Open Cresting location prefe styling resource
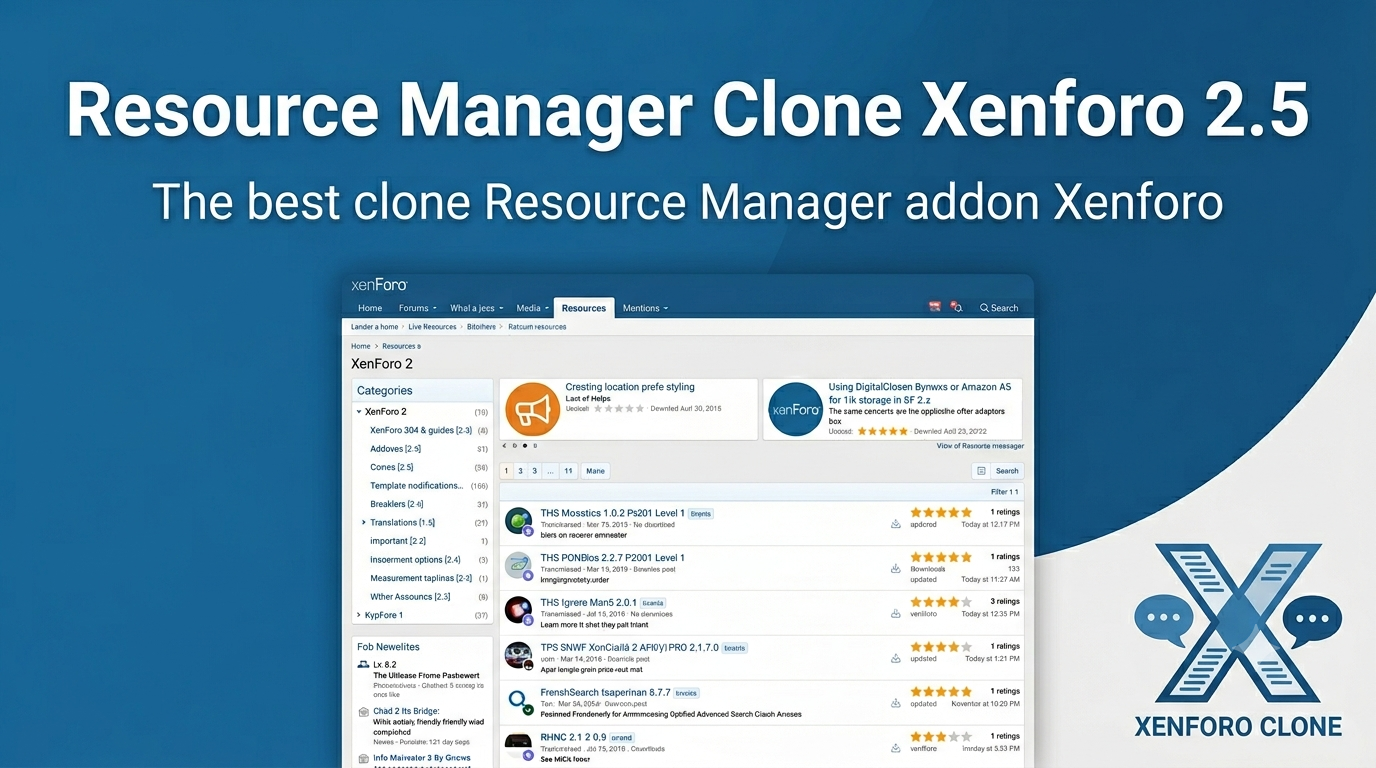Screen dimensions: 1376x768 [630, 387]
